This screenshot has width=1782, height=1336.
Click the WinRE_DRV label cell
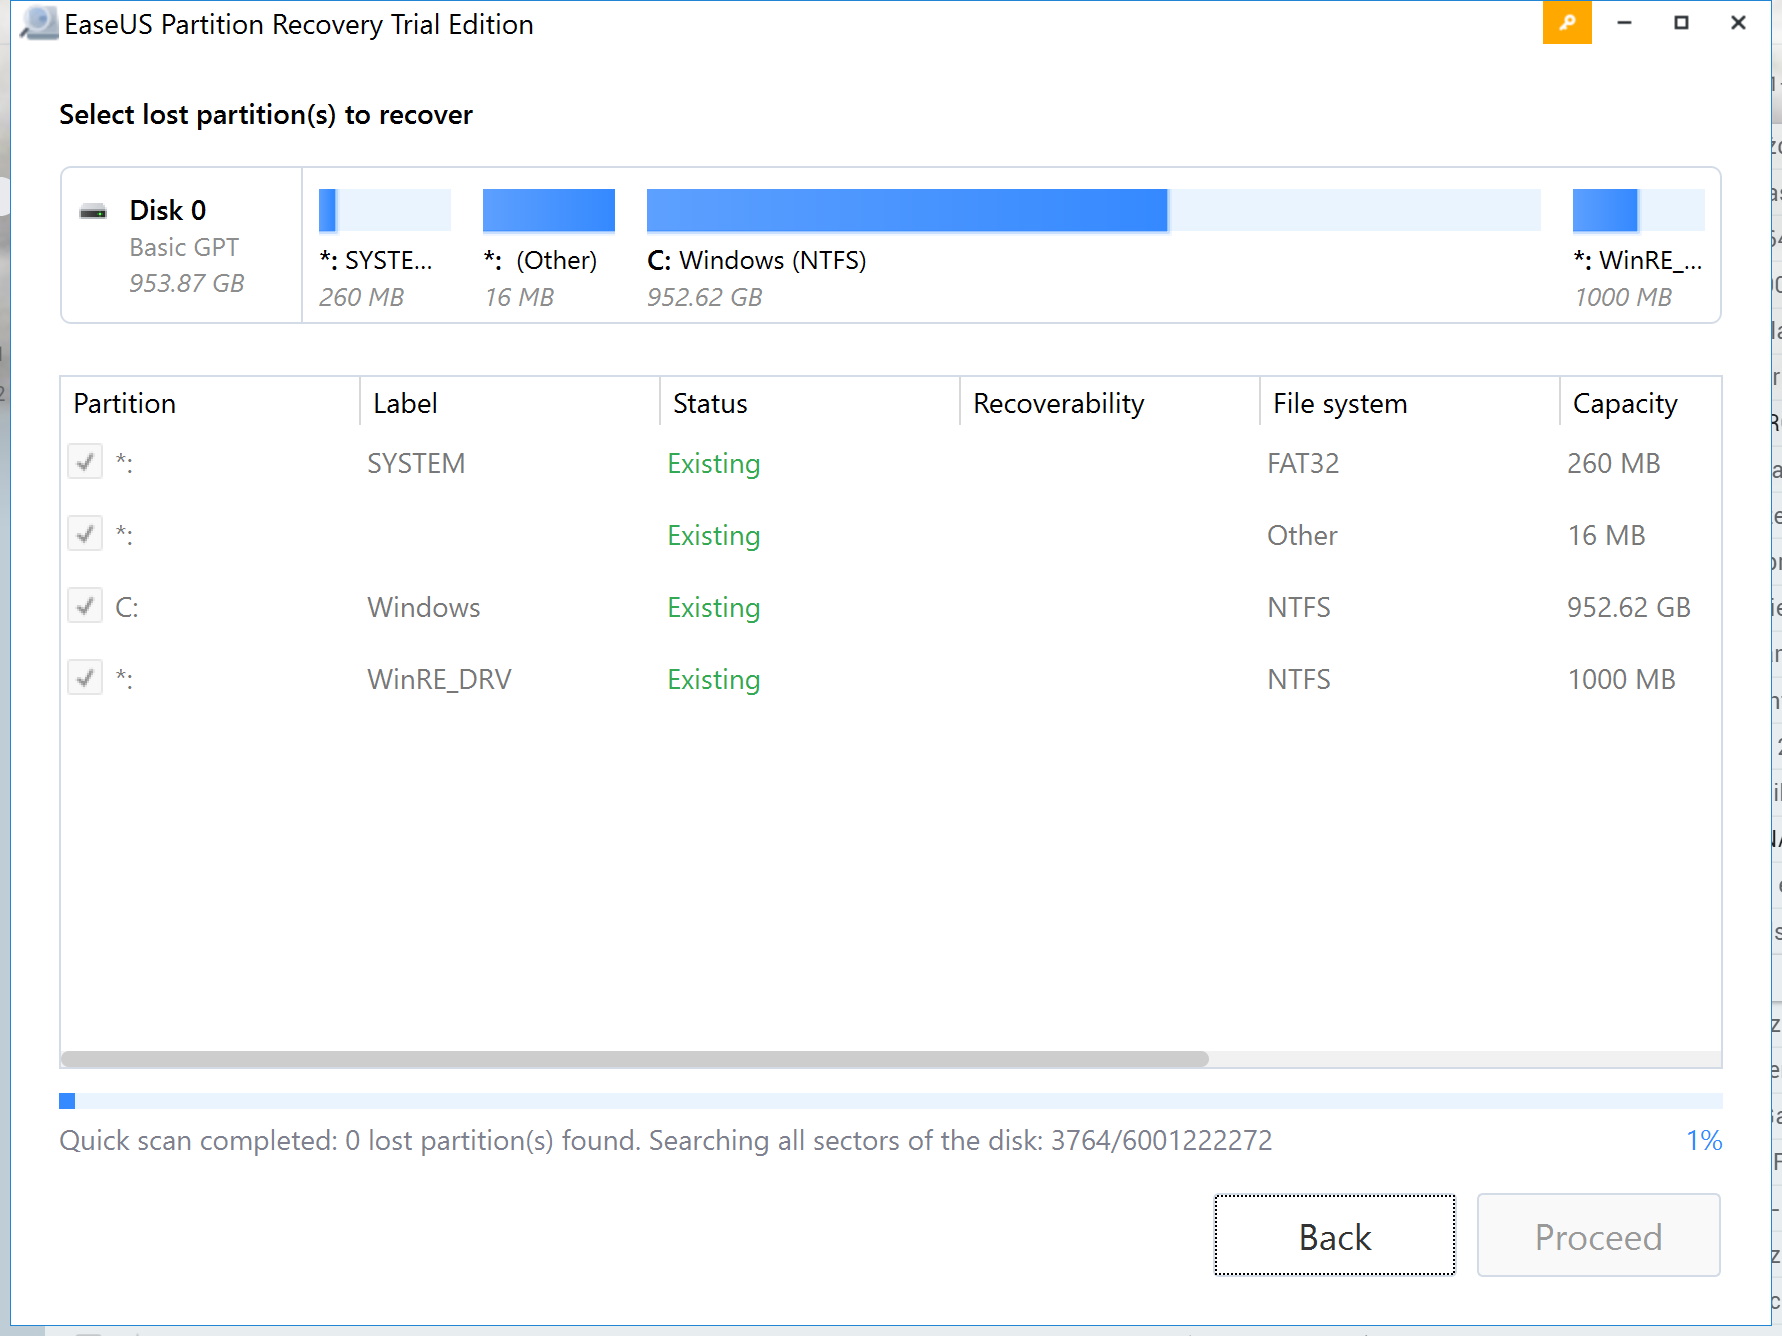[x=439, y=679]
